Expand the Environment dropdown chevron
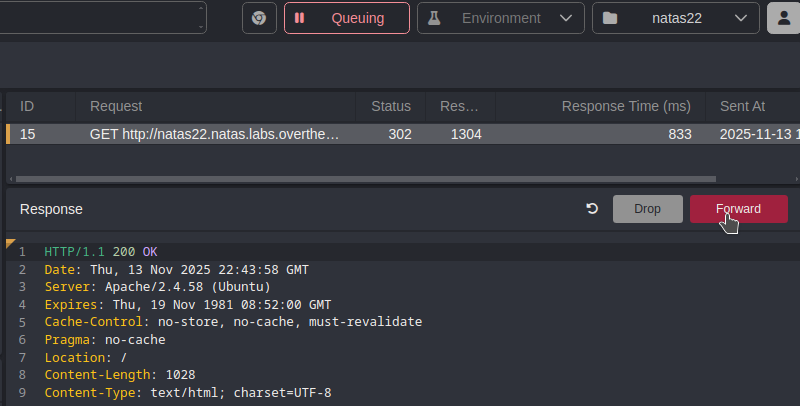This screenshot has height=406, width=800. tap(566, 18)
